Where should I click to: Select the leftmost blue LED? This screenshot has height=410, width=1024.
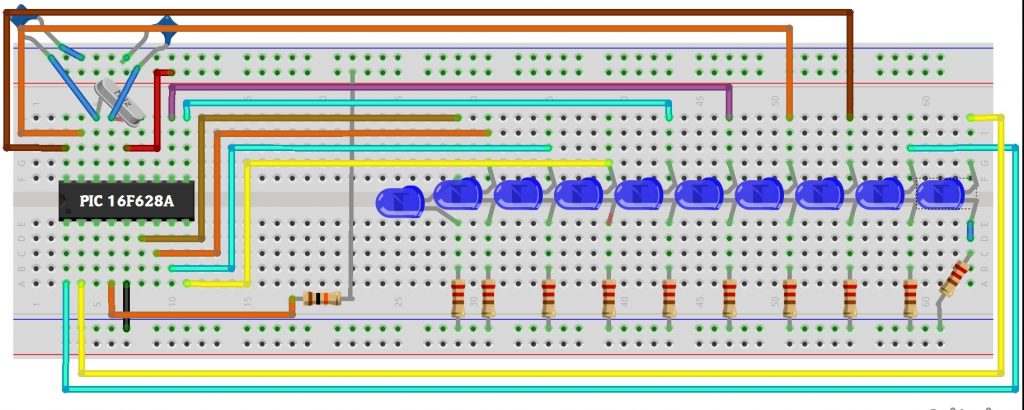click(400, 202)
